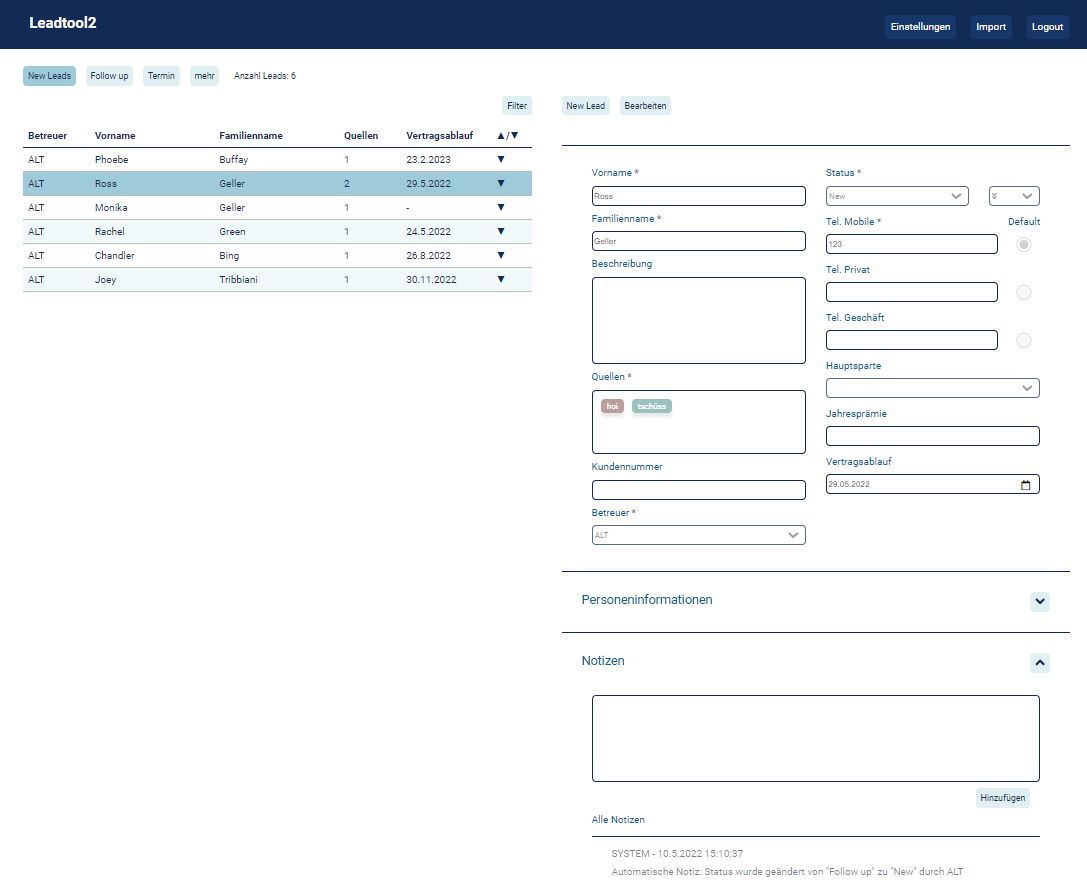
Task: Select the 'hoi' source tag
Action: point(612,406)
